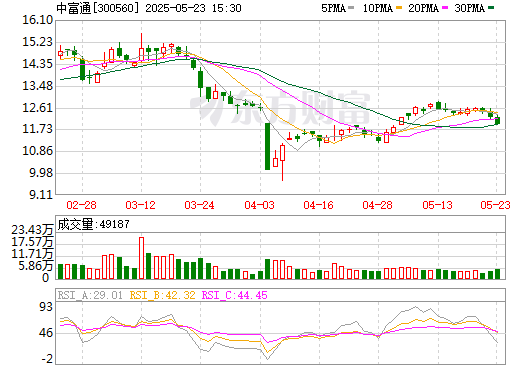The image size is (520, 365).
Task: Click the 23.43万 volume axis label
Action: click(x=32, y=230)
